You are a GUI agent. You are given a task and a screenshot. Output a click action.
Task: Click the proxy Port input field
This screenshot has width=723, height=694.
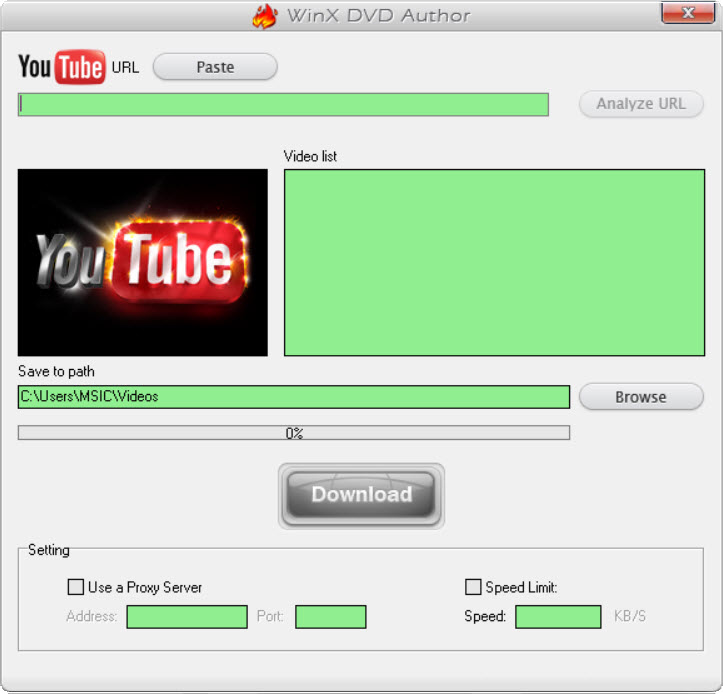point(331,617)
